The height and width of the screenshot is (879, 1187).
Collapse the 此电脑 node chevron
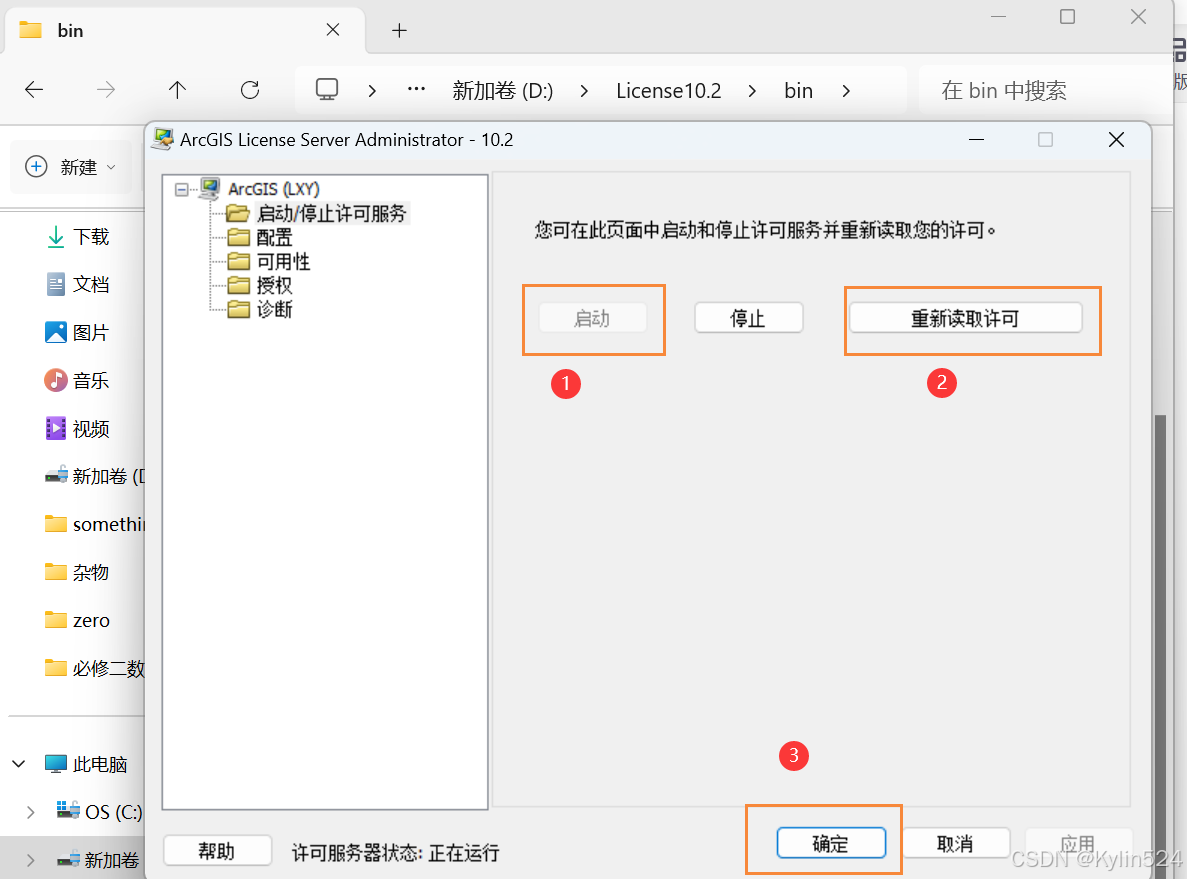click(19, 764)
